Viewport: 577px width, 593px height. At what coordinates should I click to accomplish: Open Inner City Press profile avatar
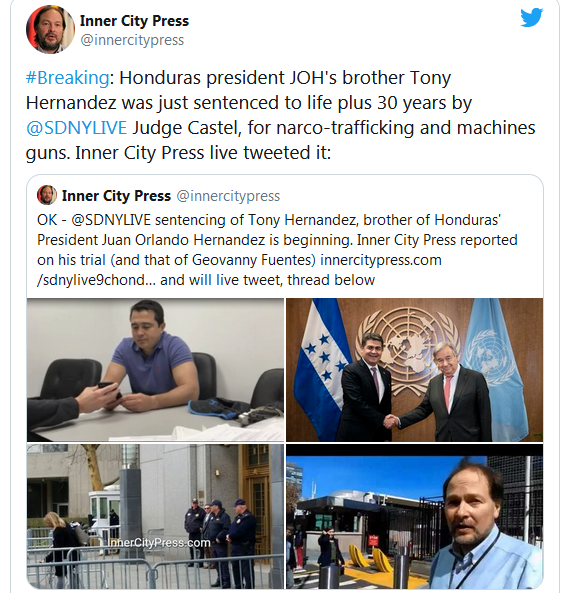[x=50, y=29]
